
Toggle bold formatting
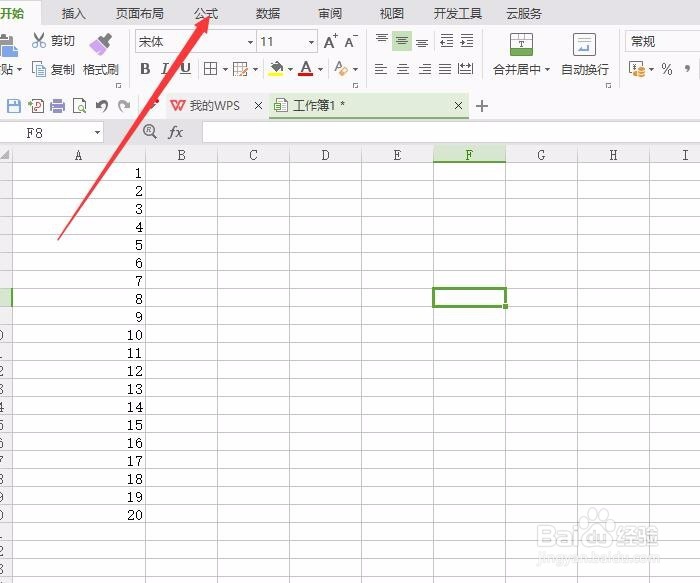tap(145, 69)
